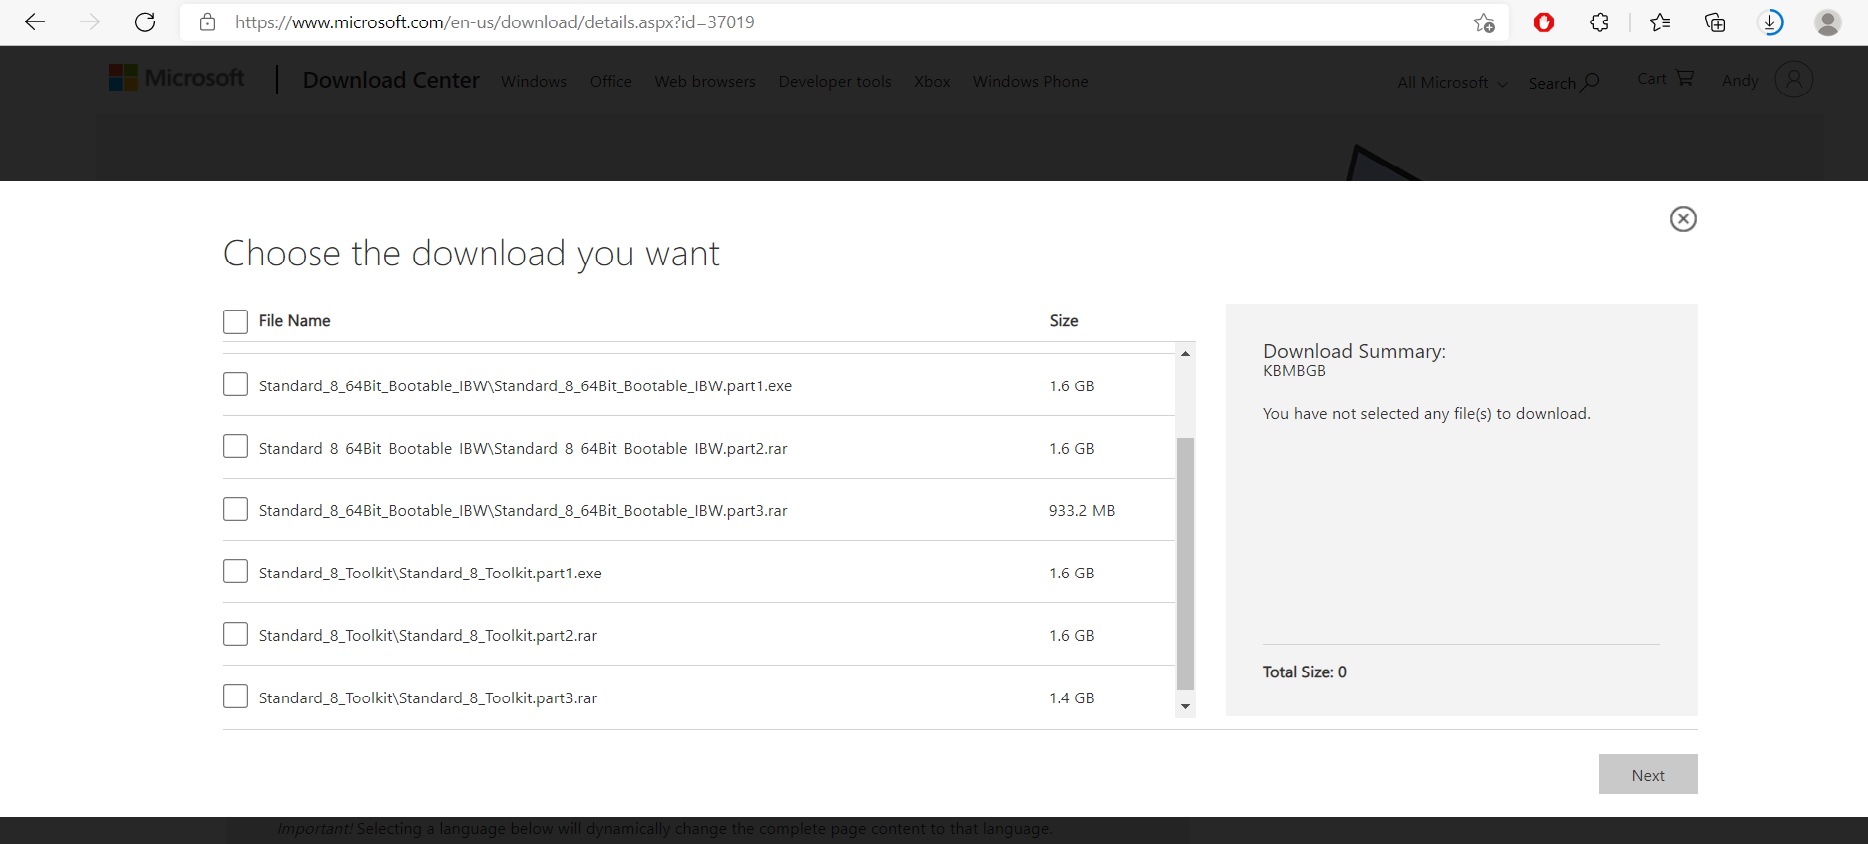The height and width of the screenshot is (844, 1868).
Task: Click the File Name column header
Action: (294, 320)
